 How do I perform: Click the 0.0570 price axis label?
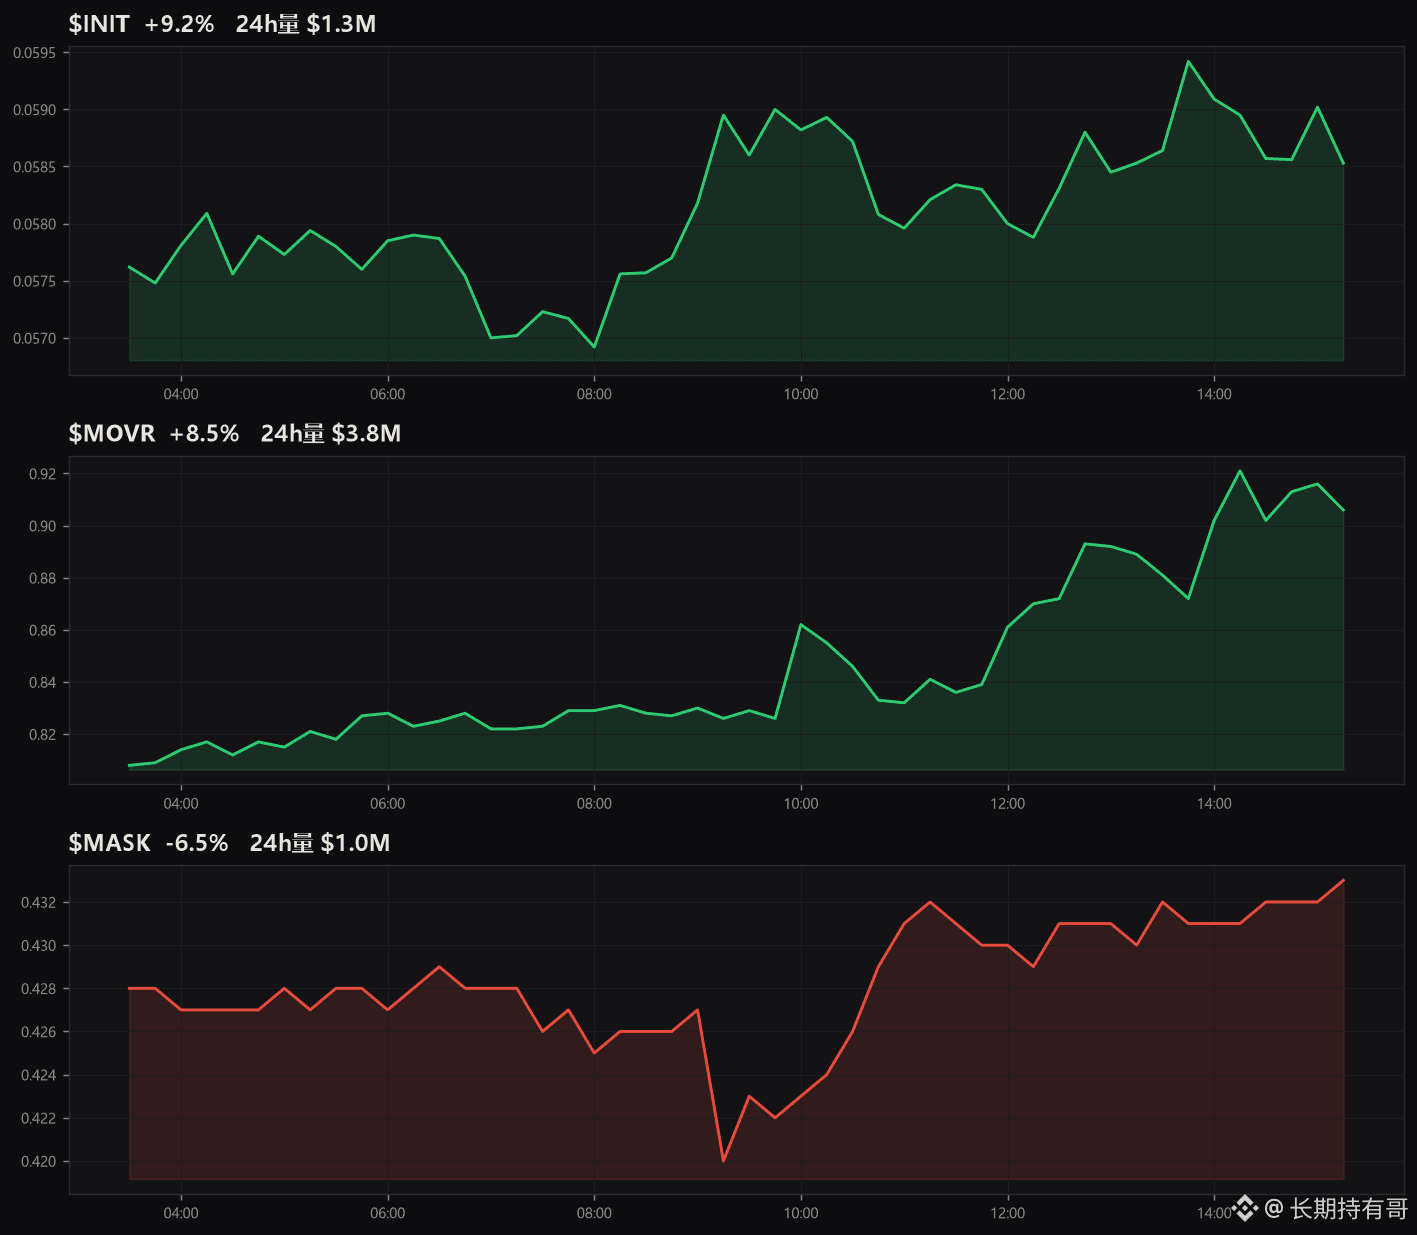[x=35, y=338]
